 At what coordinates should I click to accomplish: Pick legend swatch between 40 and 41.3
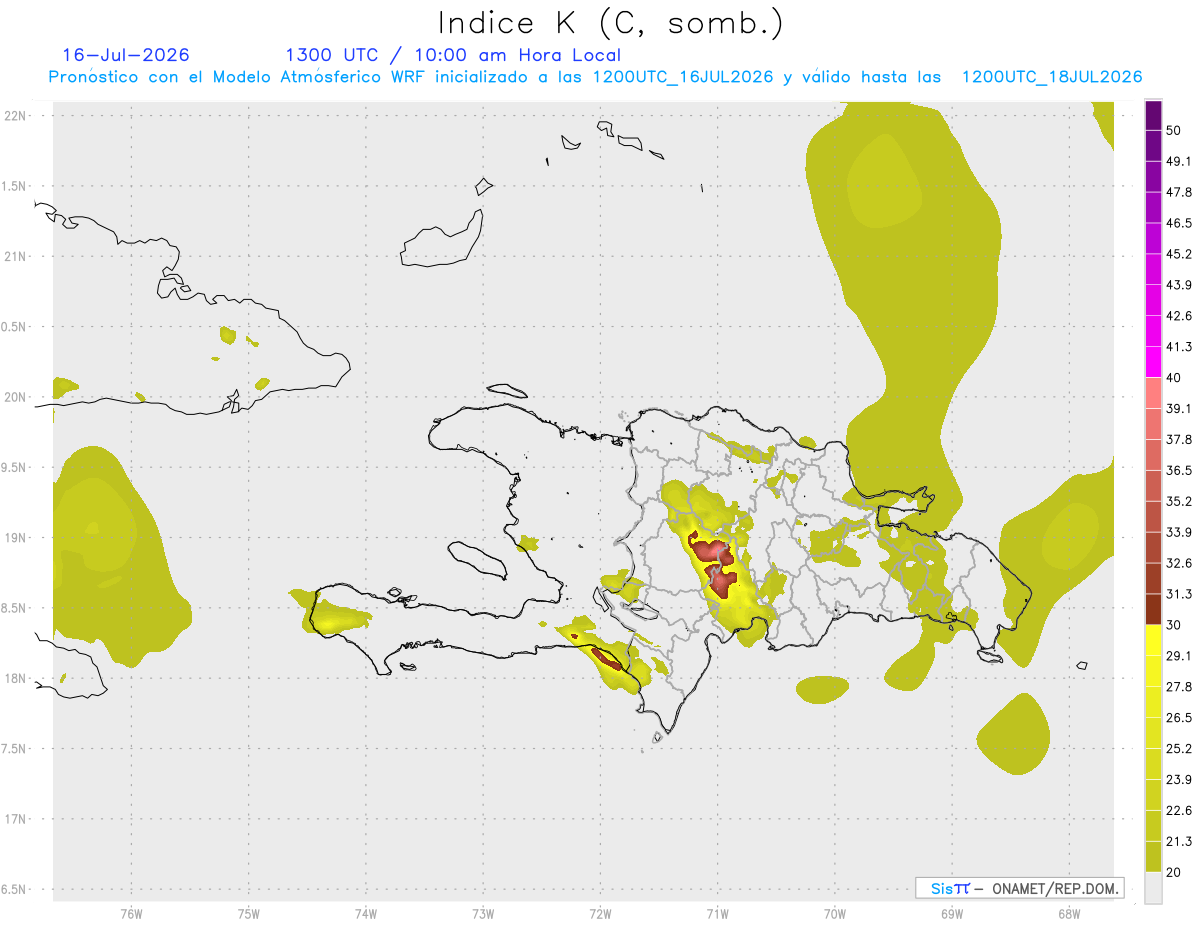(x=1153, y=362)
